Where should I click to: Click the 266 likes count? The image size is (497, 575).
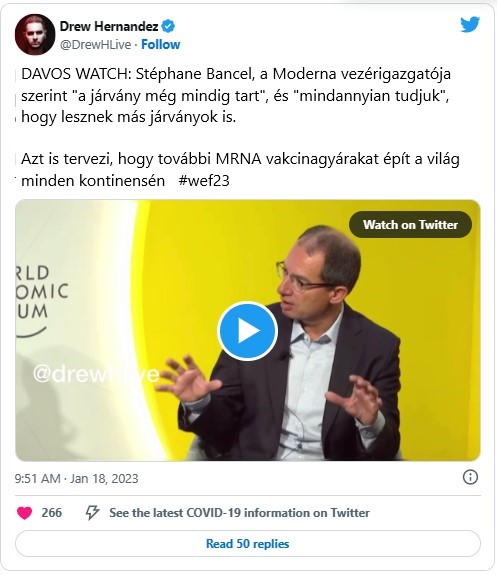[52, 513]
